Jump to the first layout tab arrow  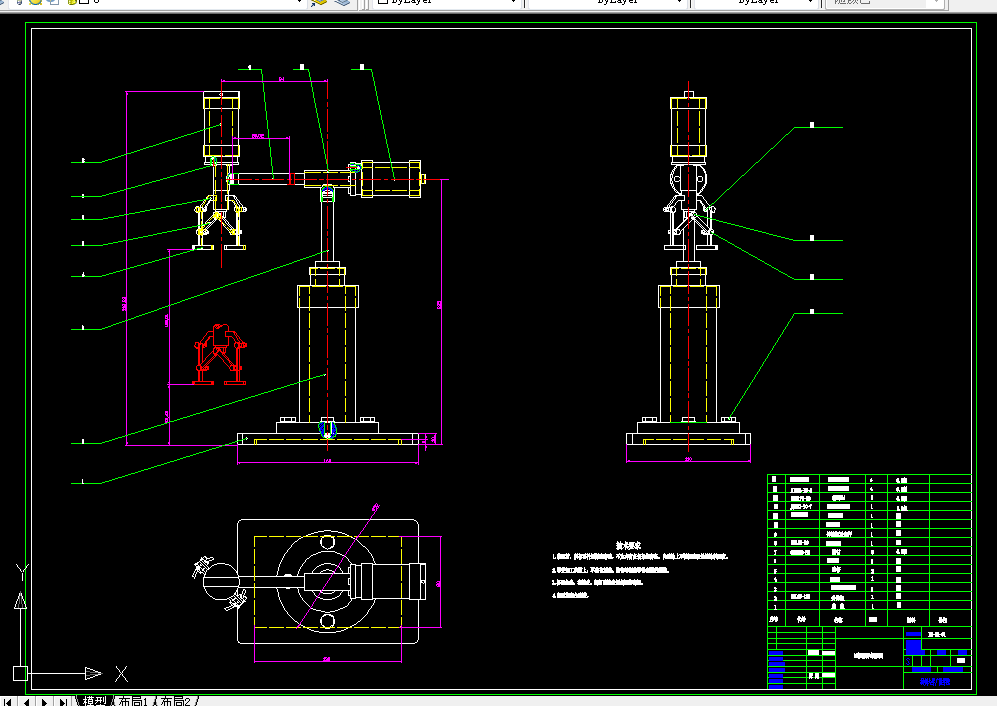pyautogui.click(x=8, y=702)
